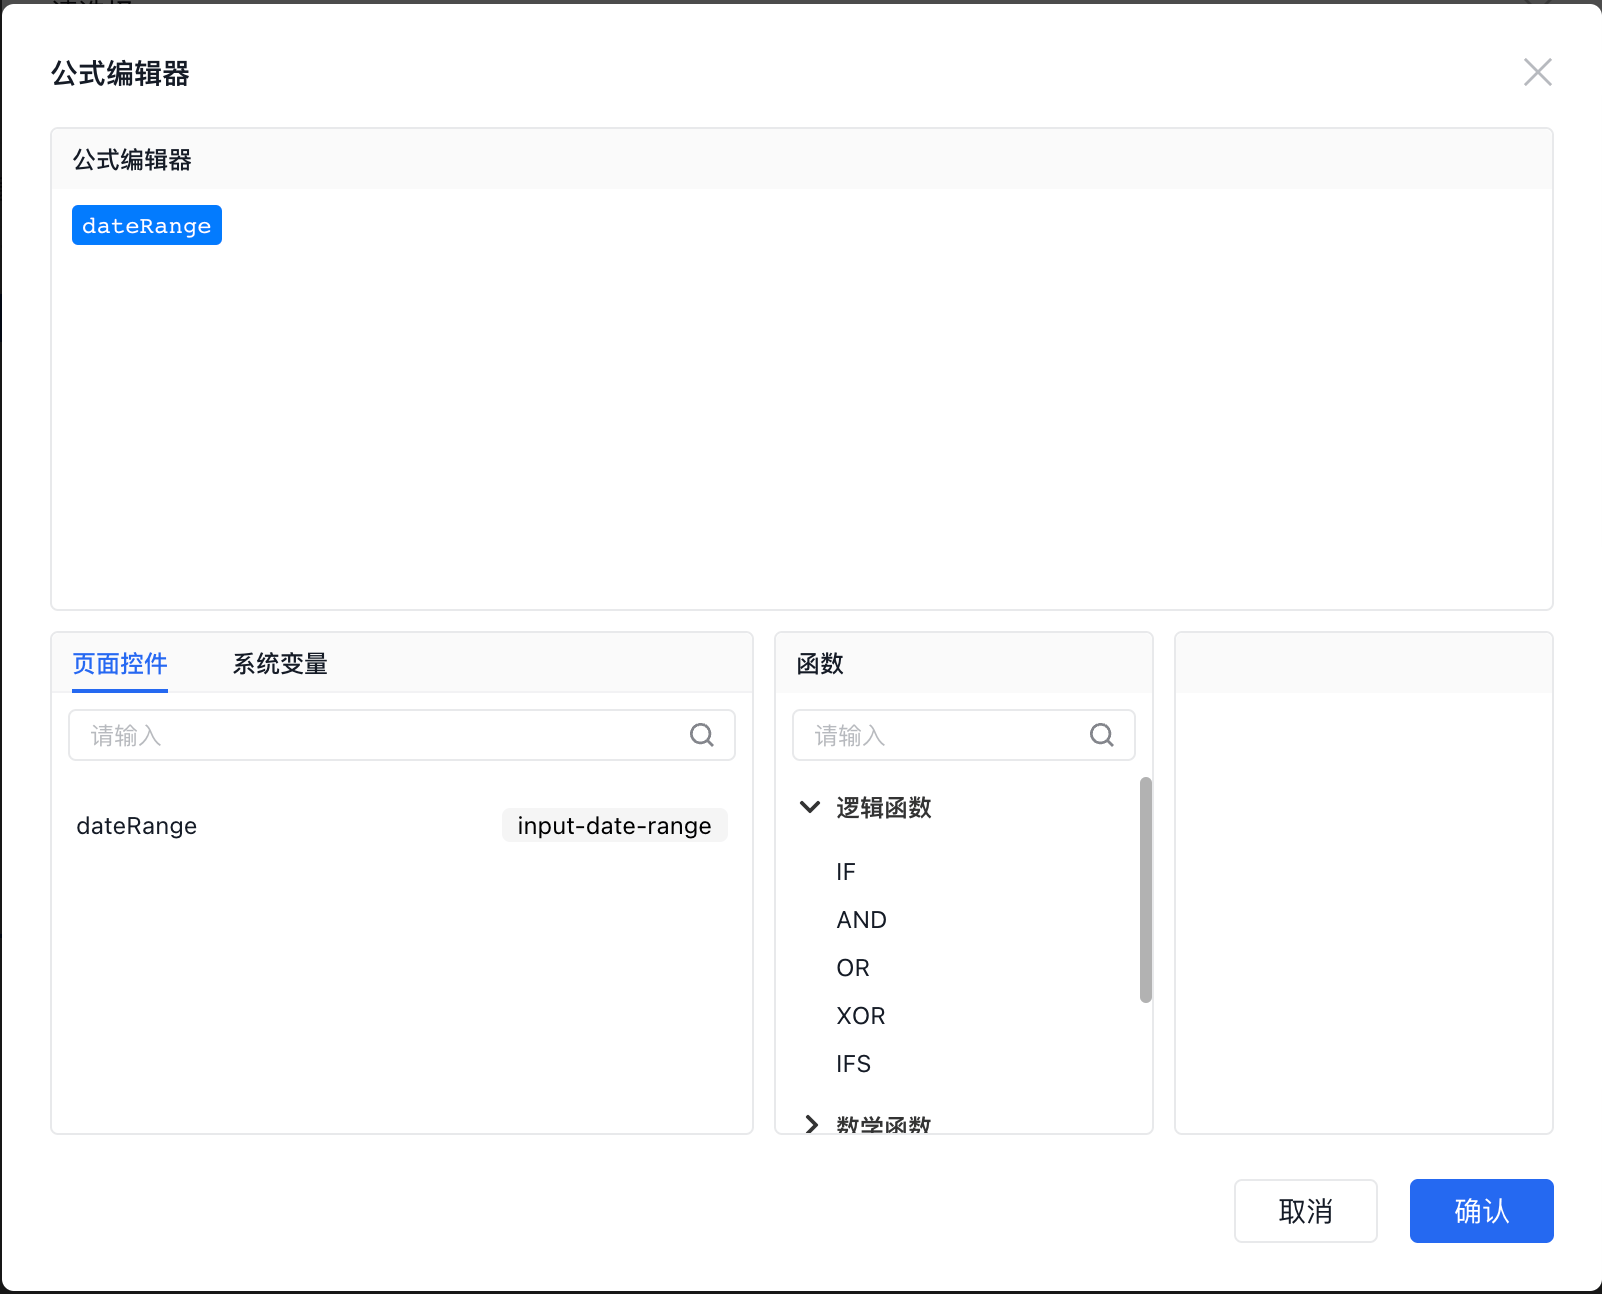
Task: Collapse the 逻辑函数 group chevron
Action: click(x=810, y=807)
